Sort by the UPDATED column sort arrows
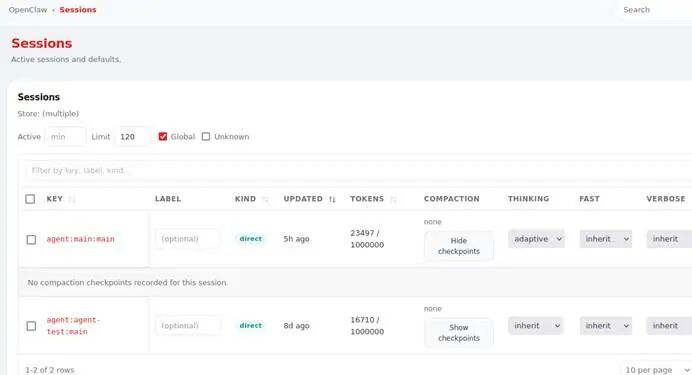Viewport: 692px width, 375px height. point(332,199)
